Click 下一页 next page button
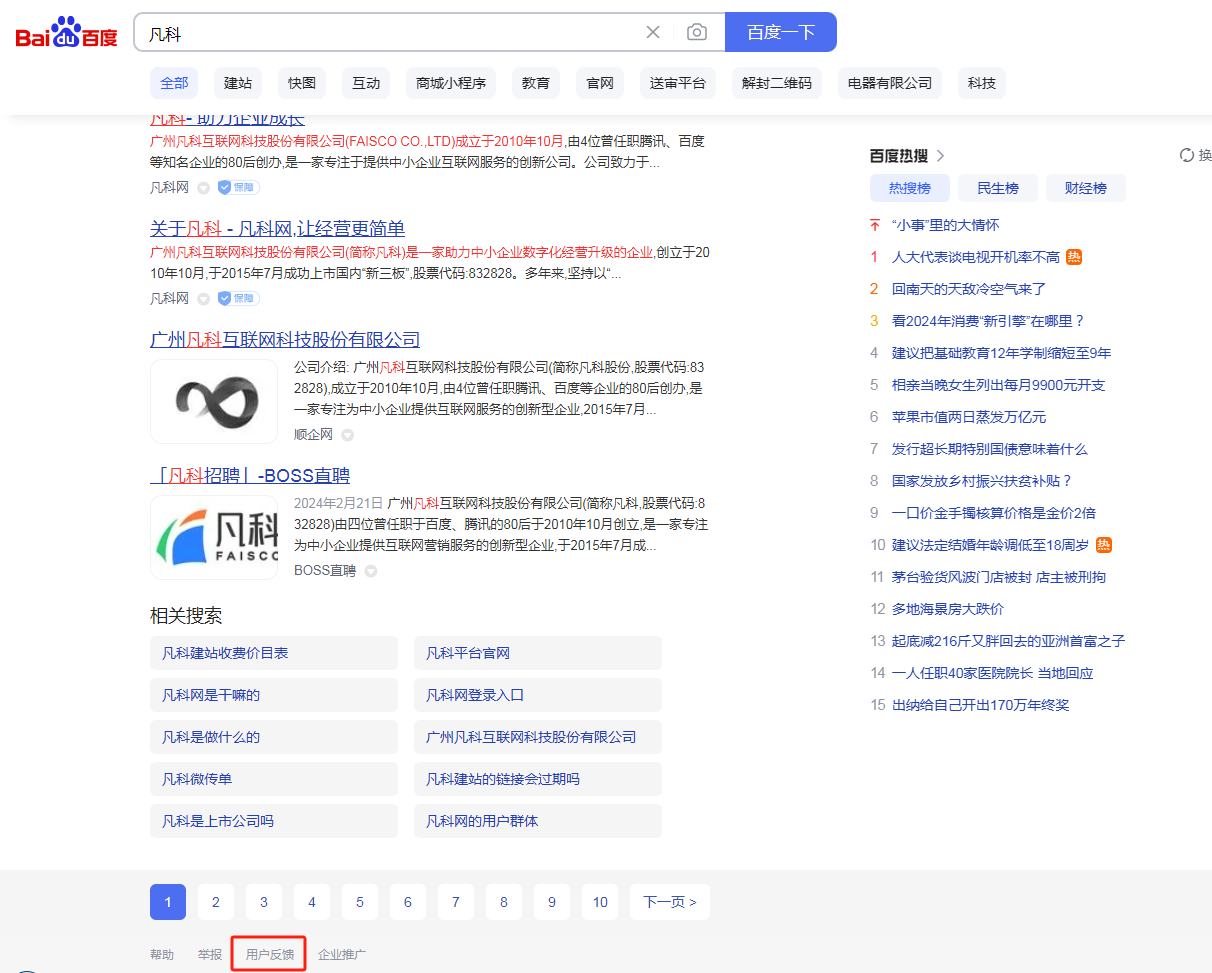The height and width of the screenshot is (973, 1212). [670, 902]
